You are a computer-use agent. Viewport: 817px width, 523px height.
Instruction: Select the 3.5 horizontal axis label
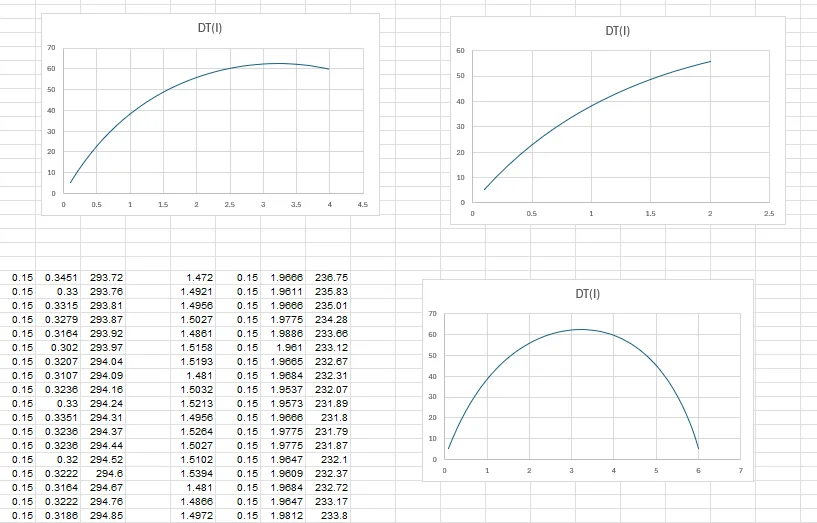pyautogui.click(x=296, y=205)
